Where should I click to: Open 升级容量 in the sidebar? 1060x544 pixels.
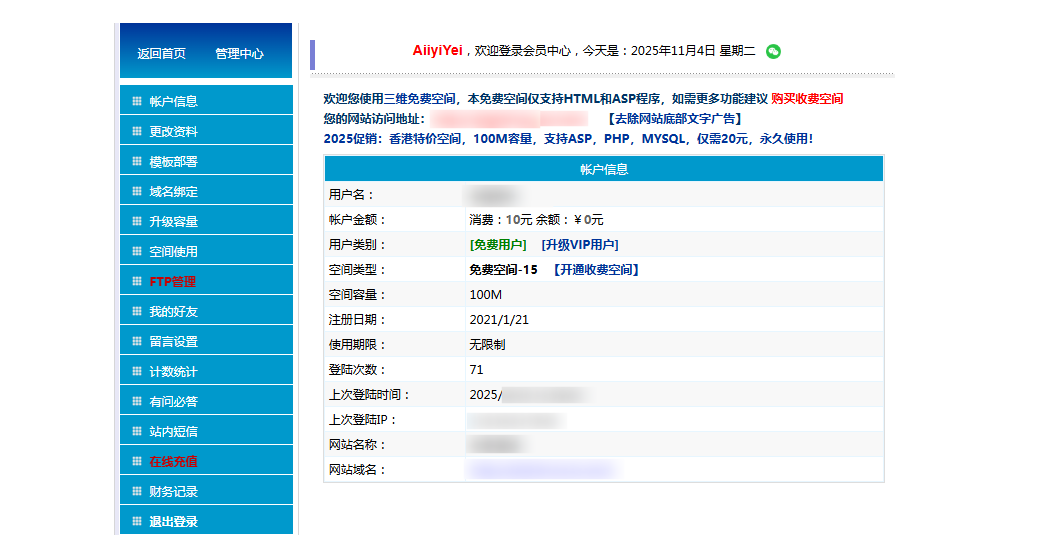tap(174, 221)
